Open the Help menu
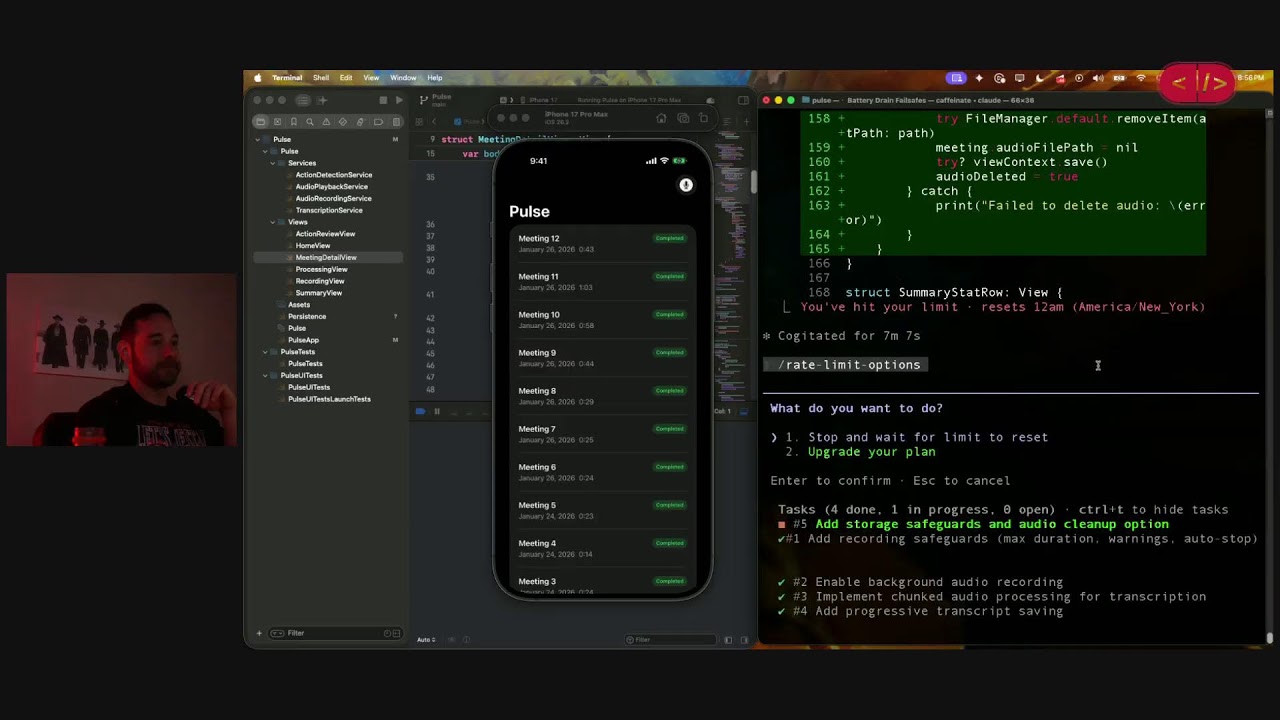 (x=435, y=78)
